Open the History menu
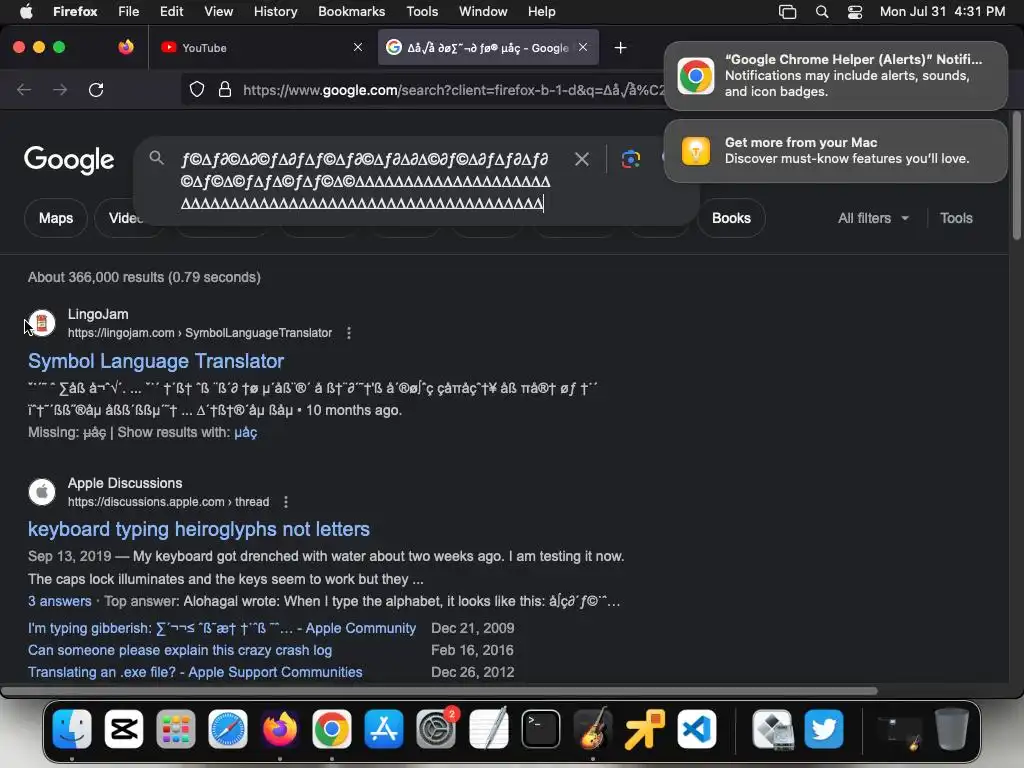This screenshot has width=1024, height=768. point(275,11)
